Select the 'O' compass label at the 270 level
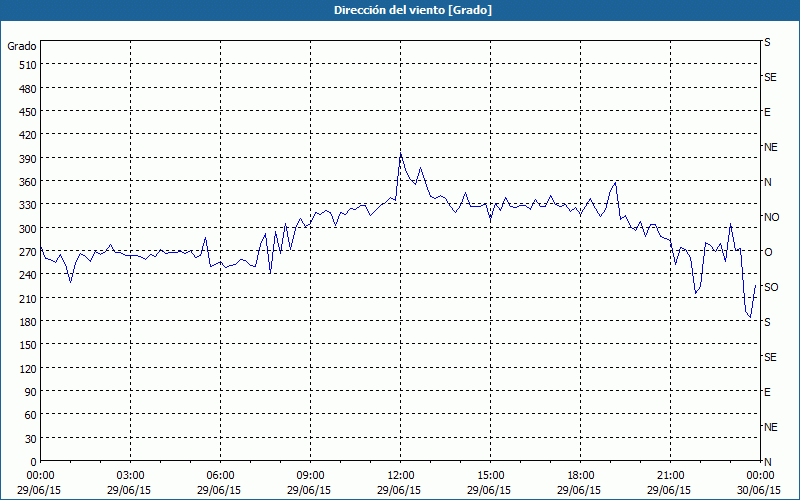Viewport: 800px width, 500px height. [x=768, y=252]
